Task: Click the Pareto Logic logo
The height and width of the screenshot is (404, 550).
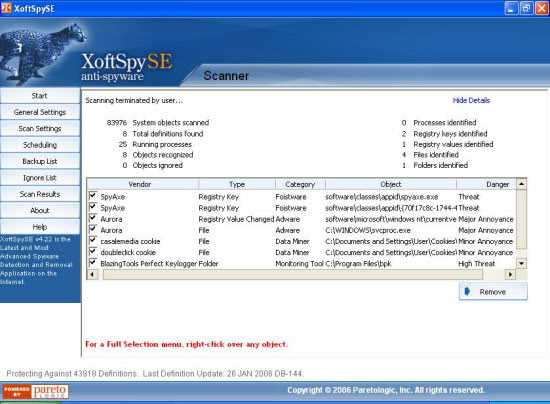Action: coord(35,391)
